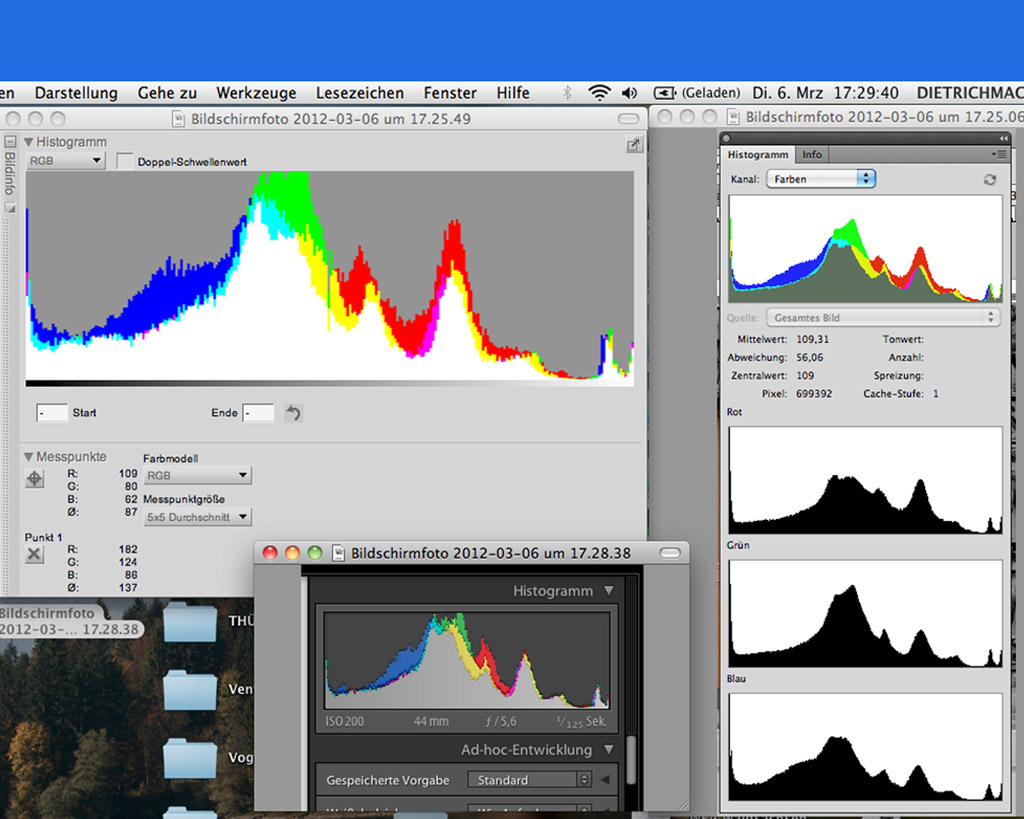This screenshot has width=1024, height=819.
Task: Click the f/5,6 aperture text
Action: pyautogui.click(x=501, y=722)
